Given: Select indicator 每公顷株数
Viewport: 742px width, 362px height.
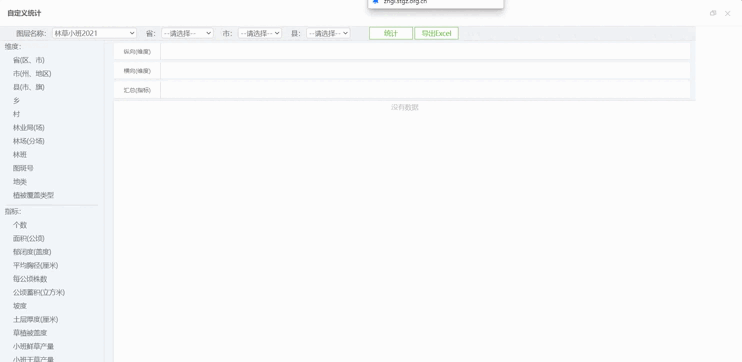Looking at the screenshot, I should click(30, 279).
